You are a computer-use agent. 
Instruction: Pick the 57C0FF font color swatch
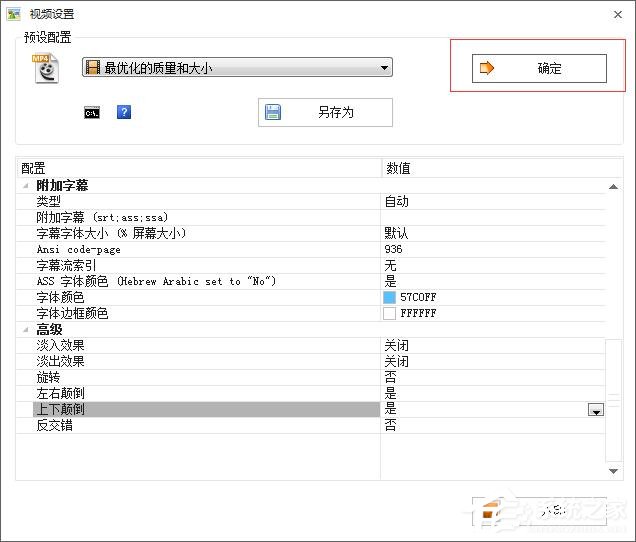coord(390,298)
